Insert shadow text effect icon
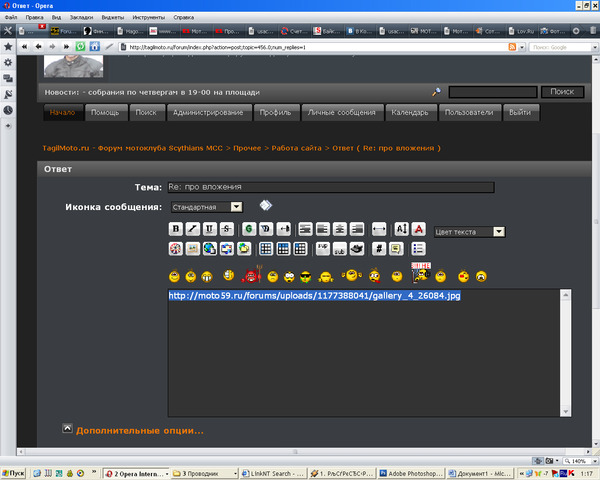This screenshot has height=480, width=600. 266,229
